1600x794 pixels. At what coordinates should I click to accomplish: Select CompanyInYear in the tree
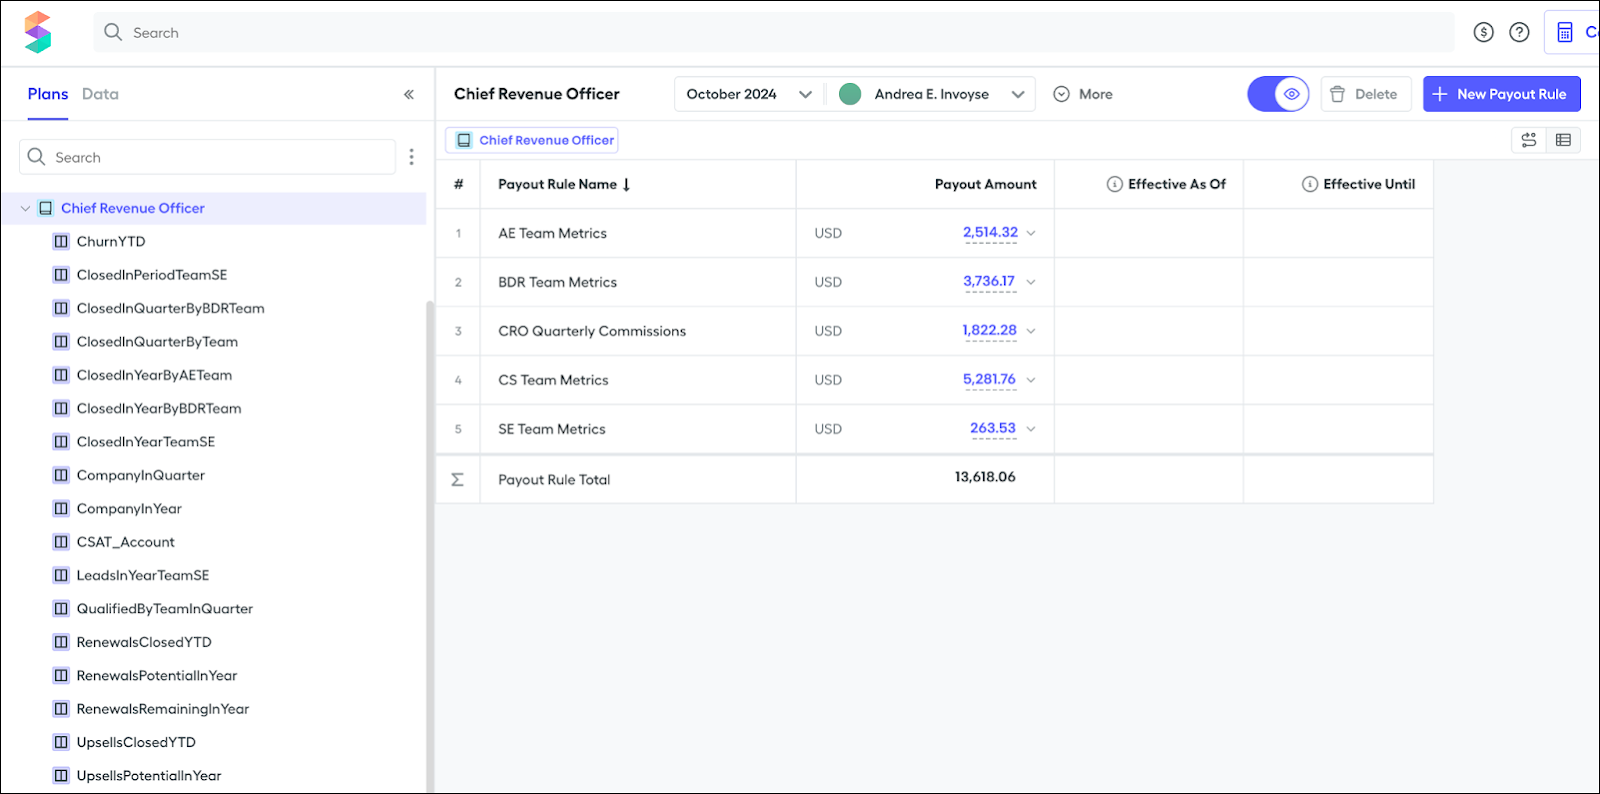click(x=129, y=508)
